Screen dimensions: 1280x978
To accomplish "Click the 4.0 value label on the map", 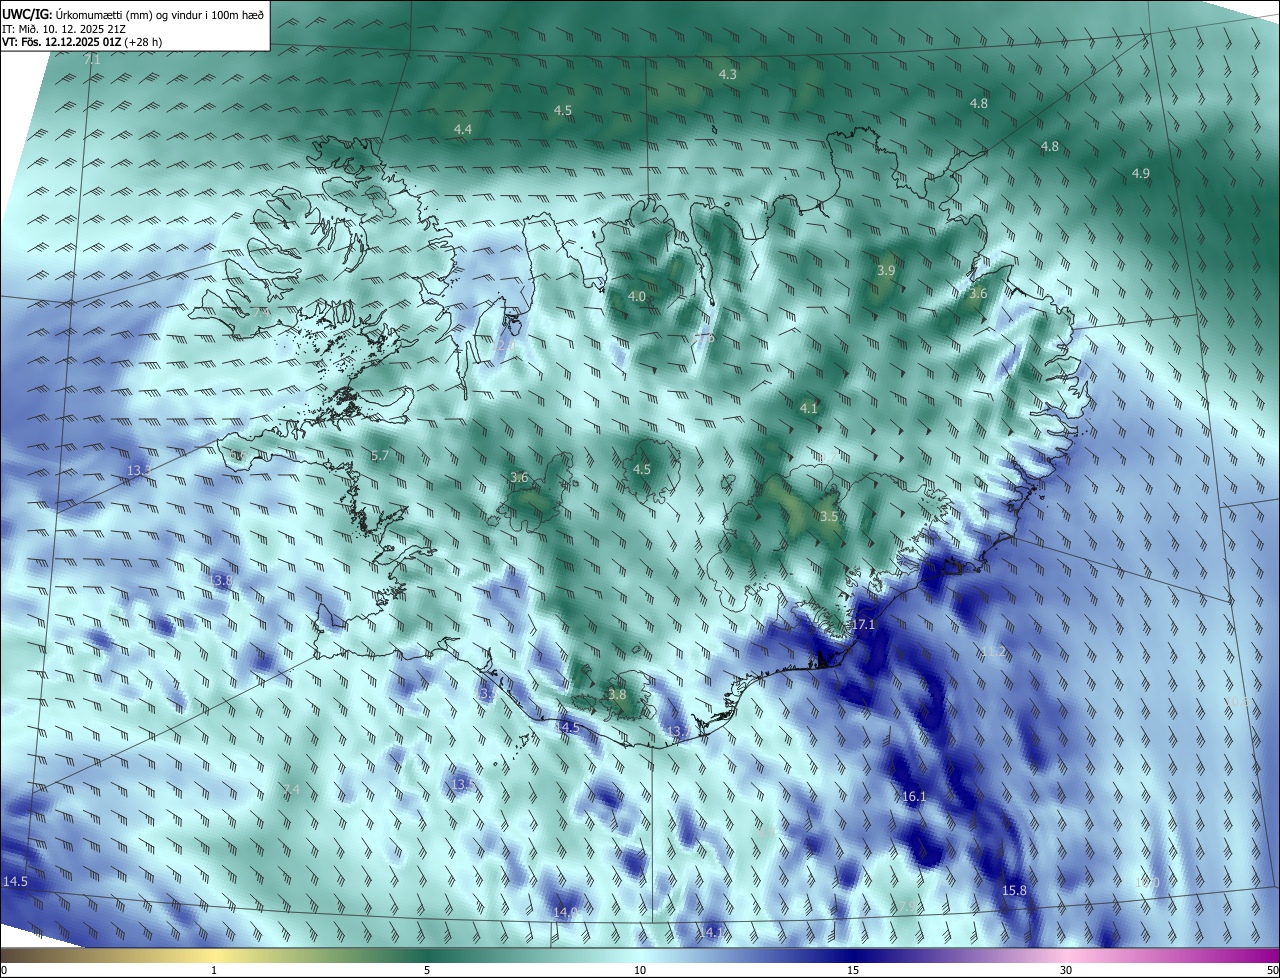I will point(637,297).
